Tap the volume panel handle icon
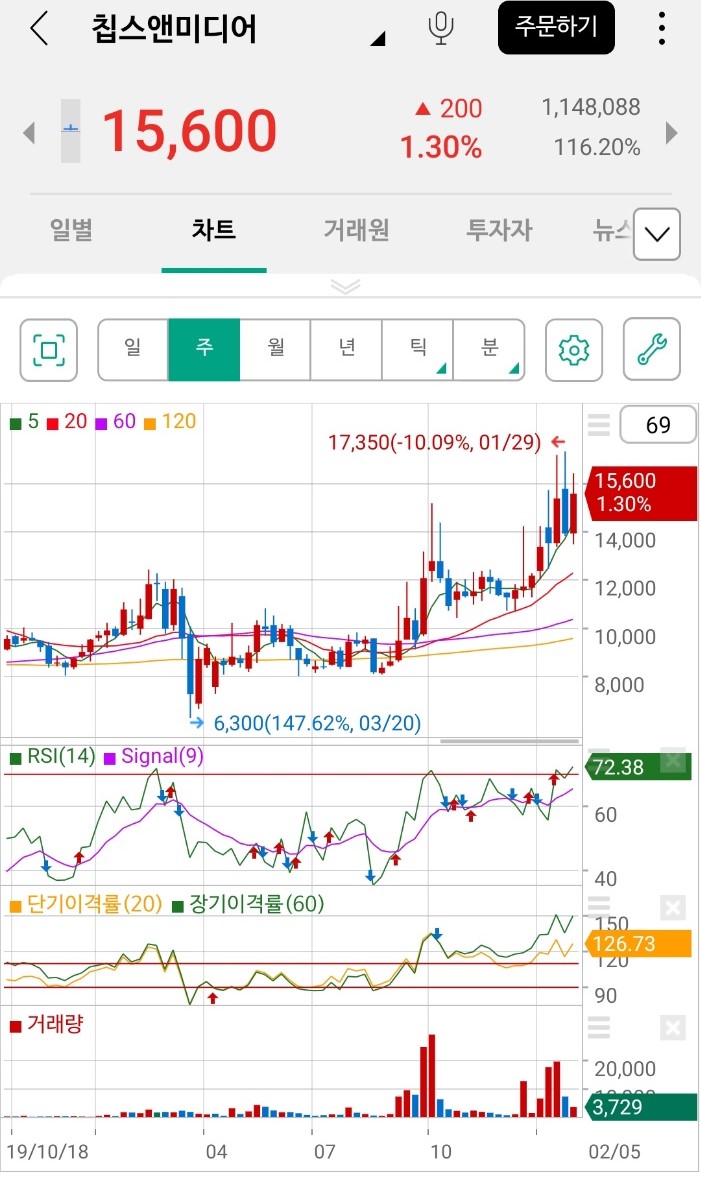The width and height of the screenshot is (701, 1179). click(x=599, y=1026)
